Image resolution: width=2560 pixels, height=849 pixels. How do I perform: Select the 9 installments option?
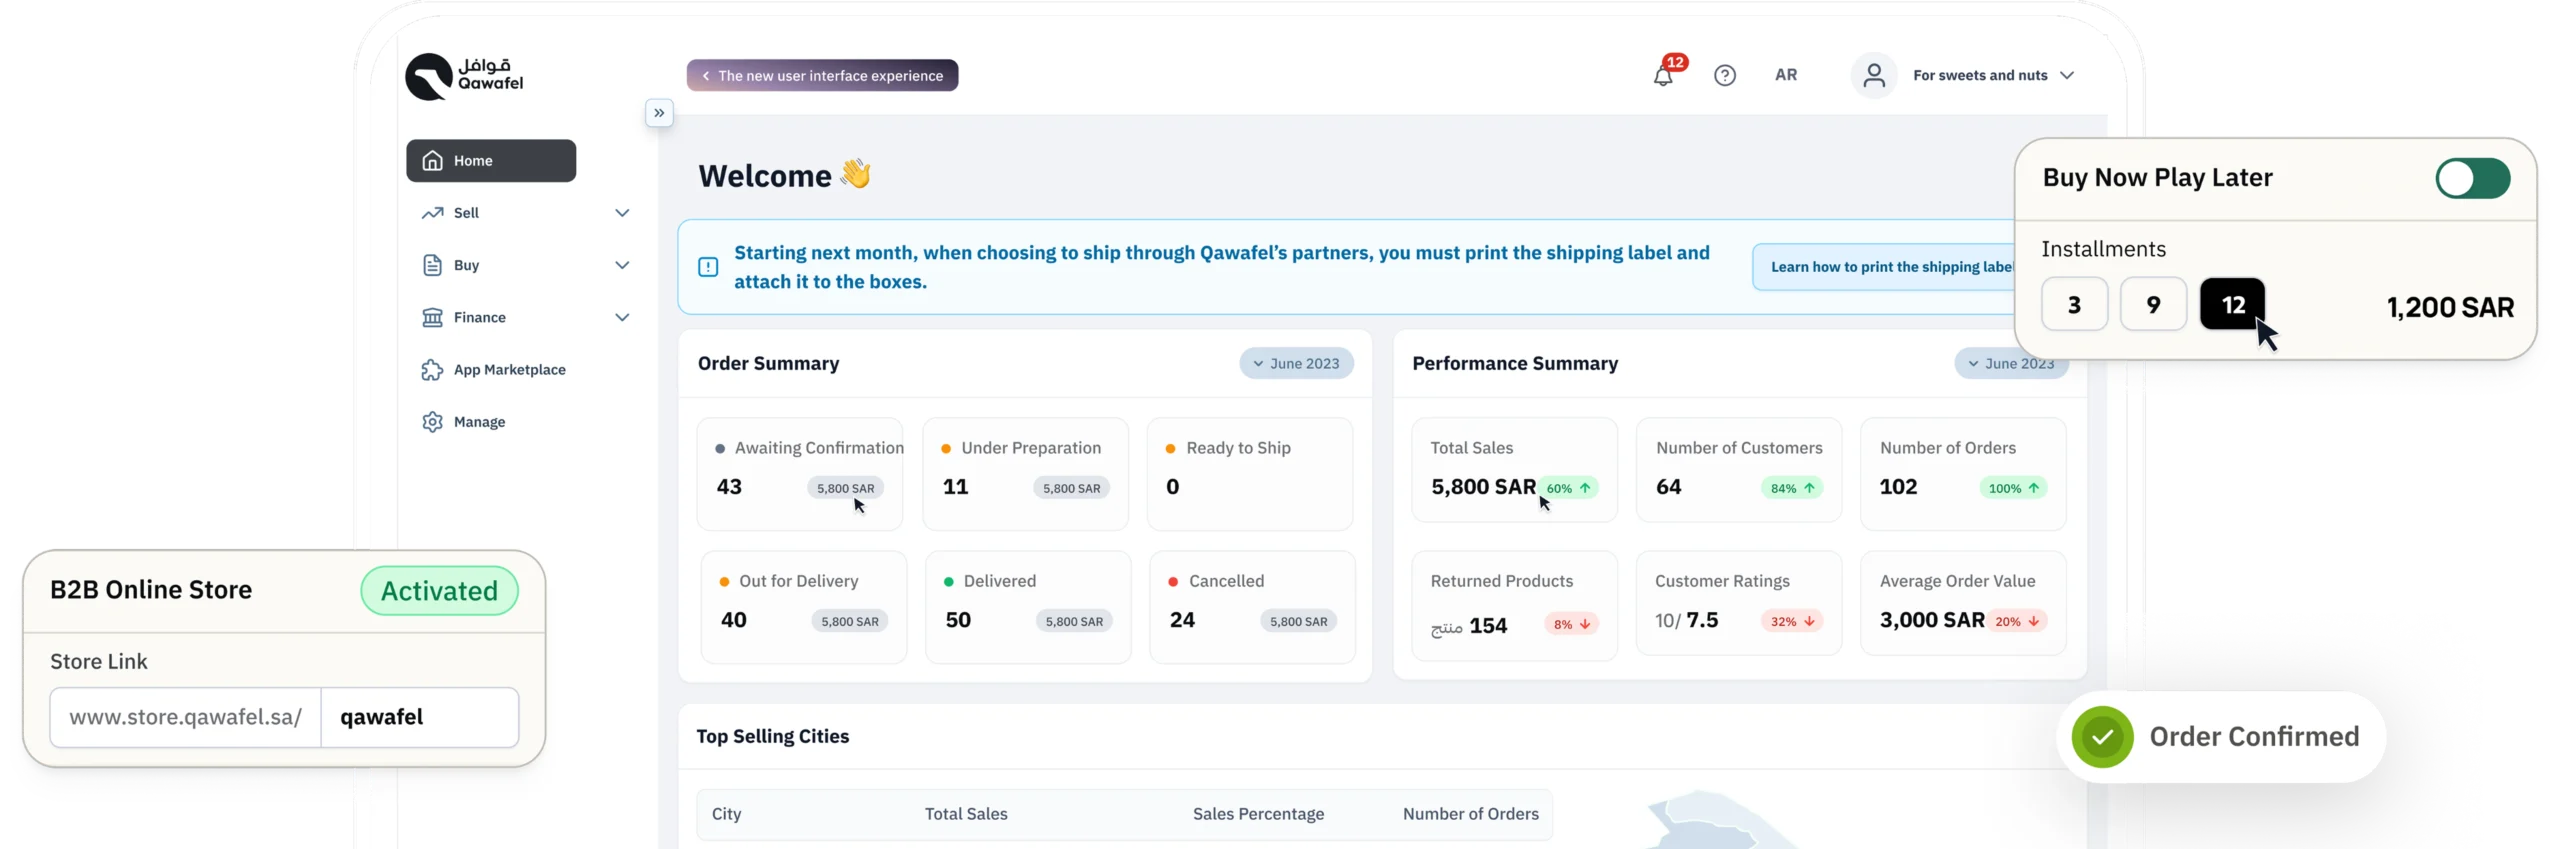click(x=2153, y=305)
